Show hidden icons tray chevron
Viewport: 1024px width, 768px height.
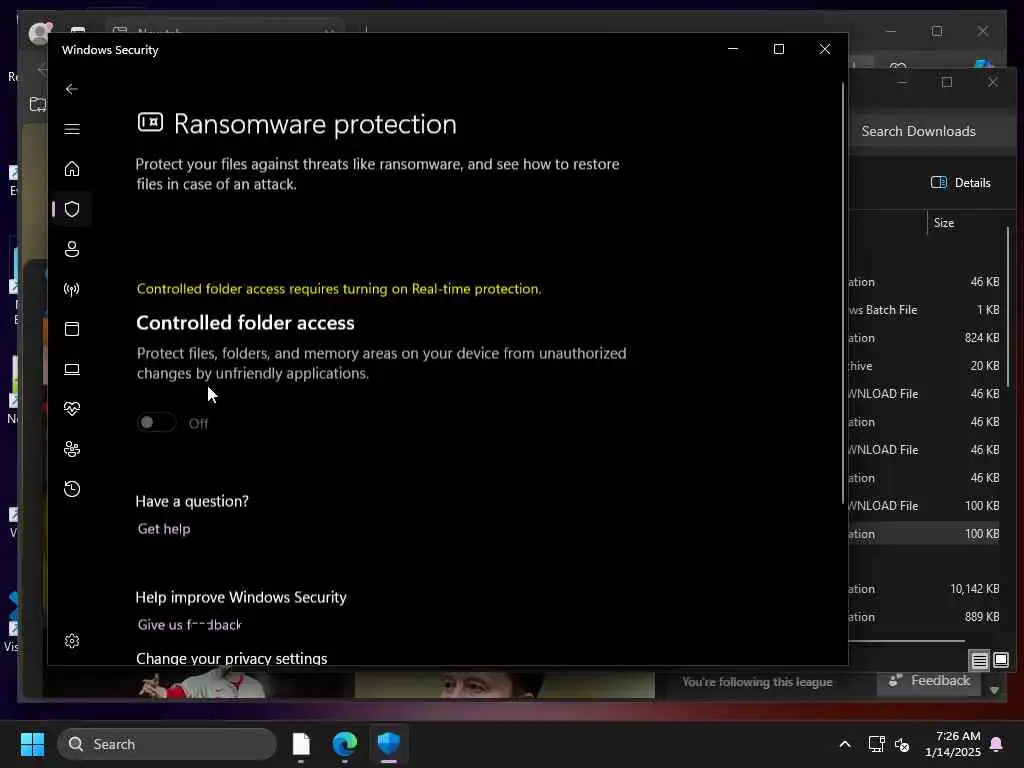[x=844, y=744]
